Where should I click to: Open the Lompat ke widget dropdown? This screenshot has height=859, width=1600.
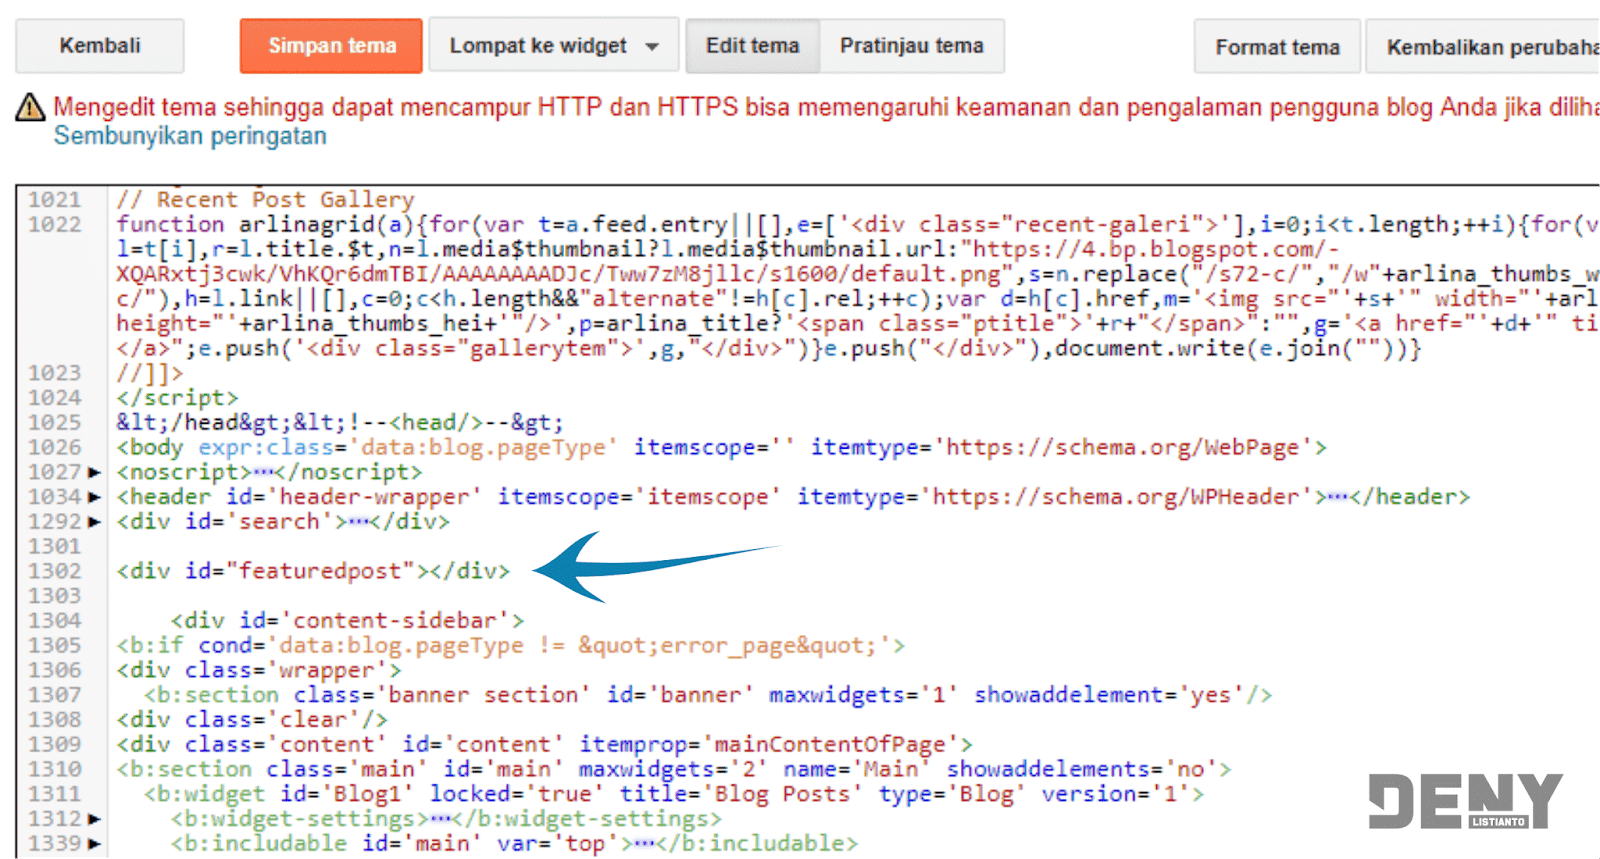coord(554,46)
